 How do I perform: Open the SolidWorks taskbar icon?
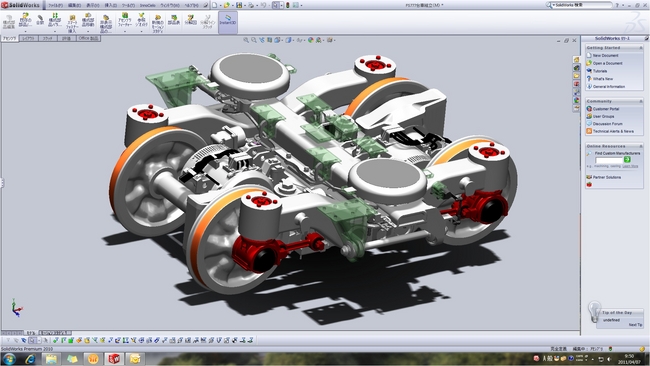[114, 359]
